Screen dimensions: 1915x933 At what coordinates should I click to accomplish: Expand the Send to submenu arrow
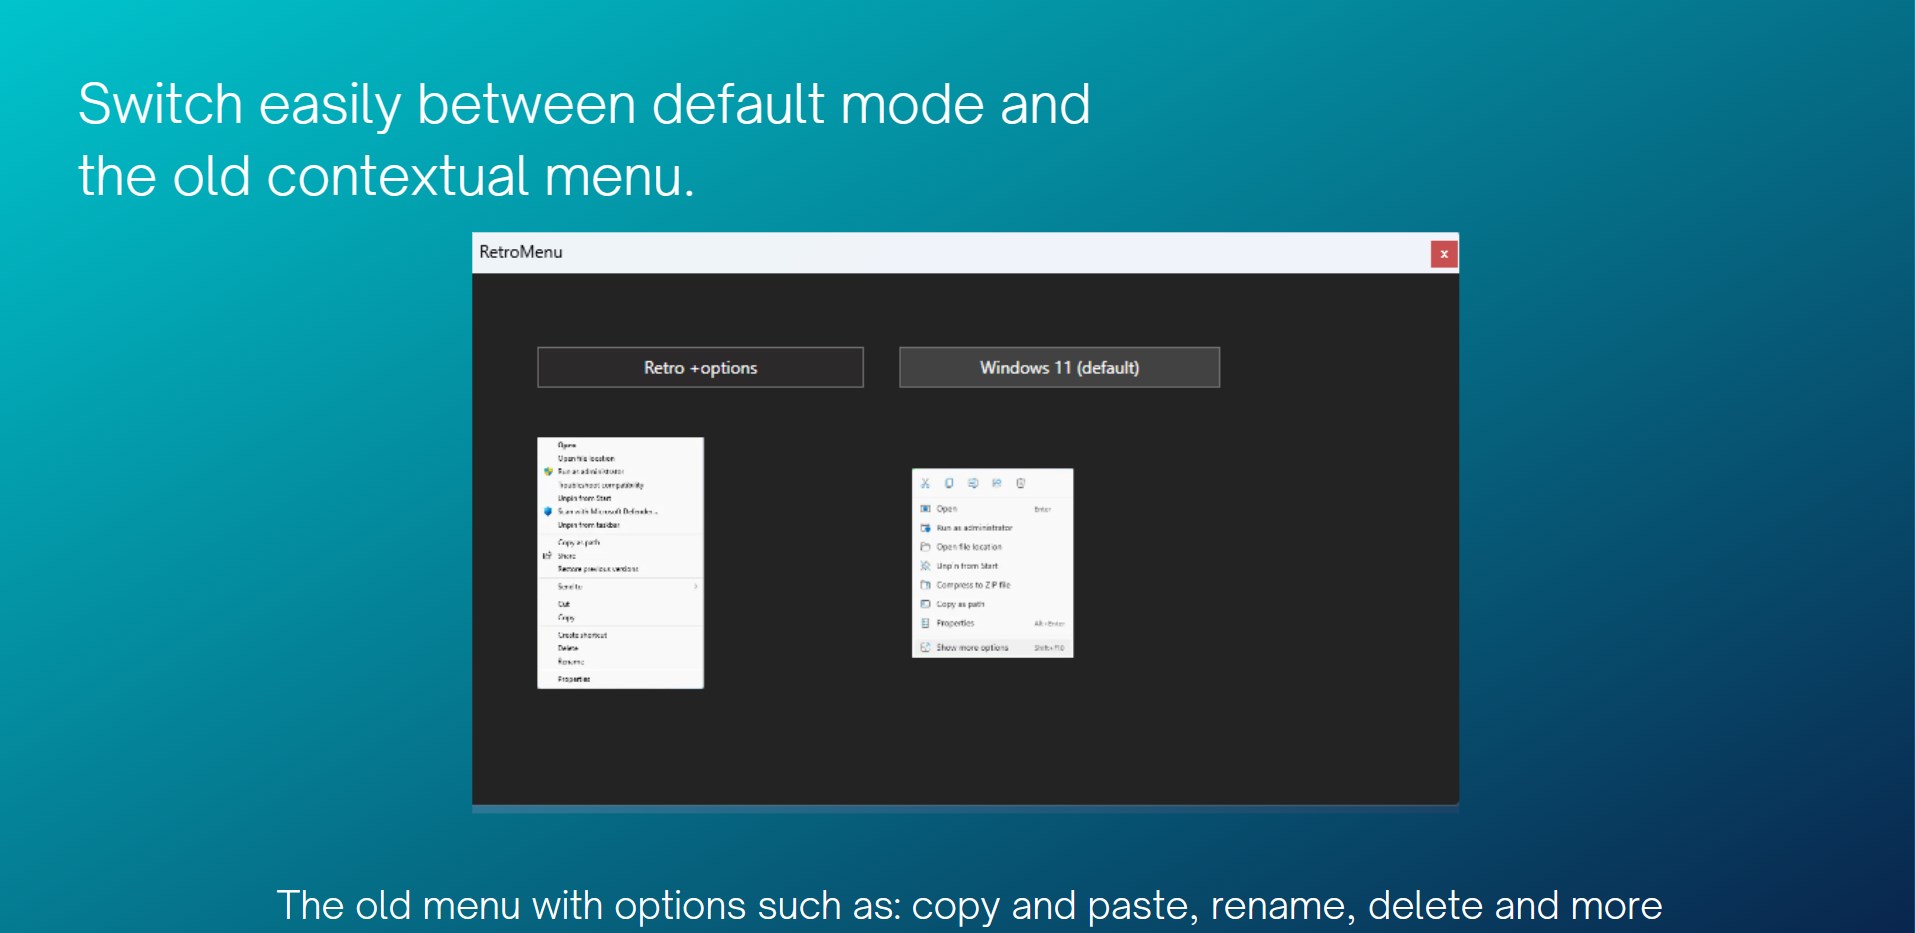696,586
